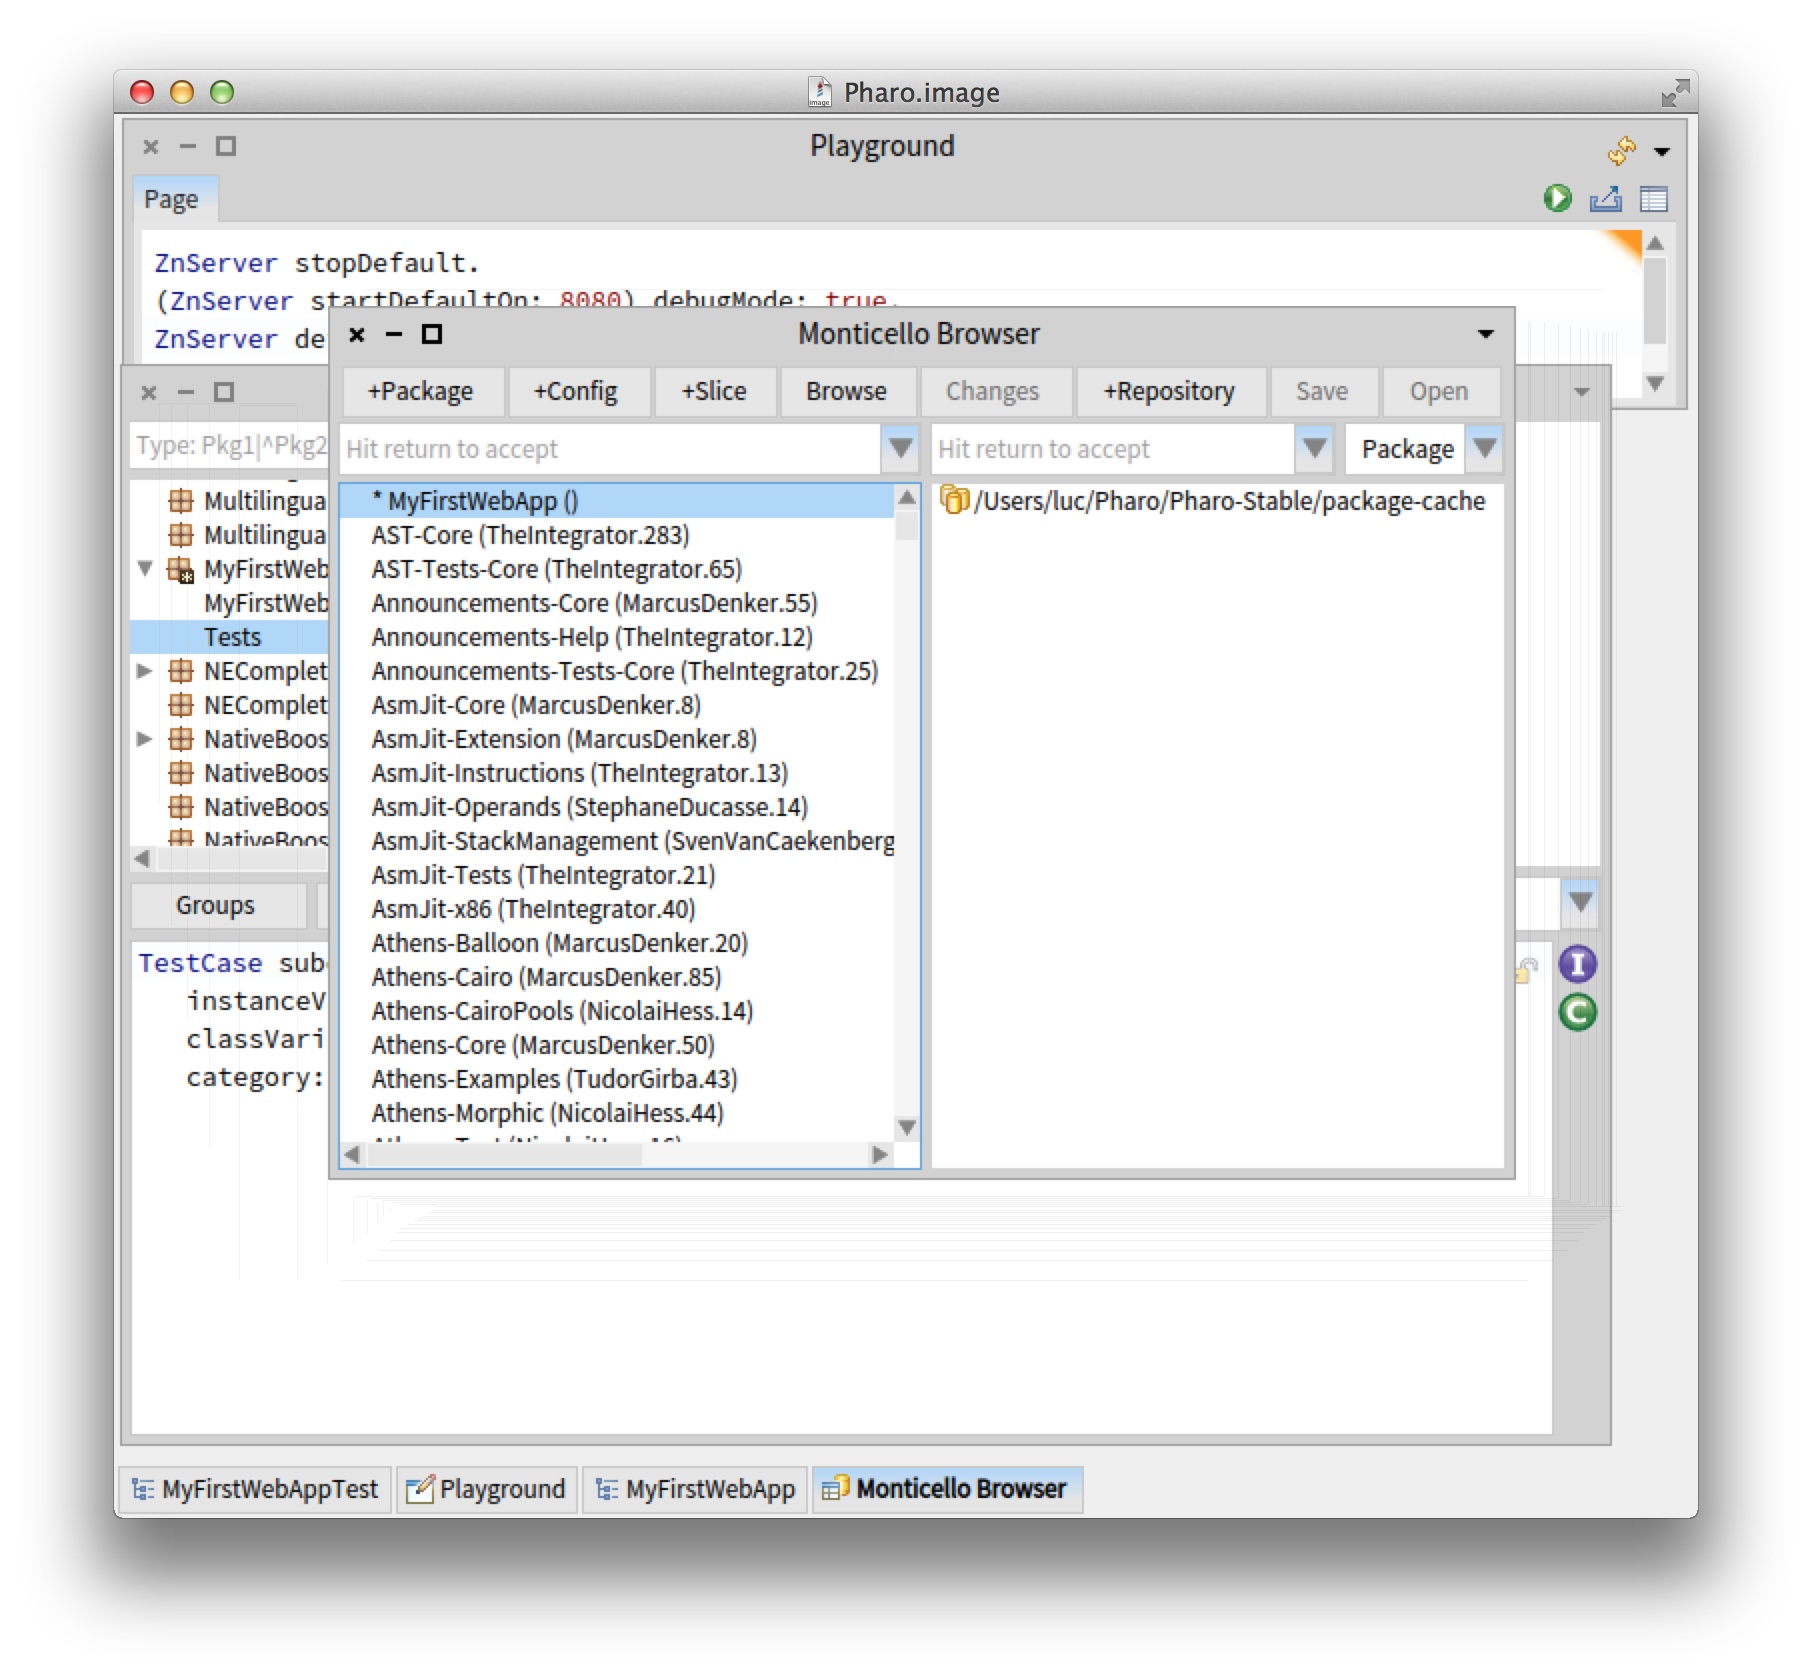Image resolution: width=1812 pixels, height=1676 pixels.
Task: Switch to MyFirstWebAppTest taskbar window
Action: point(256,1489)
